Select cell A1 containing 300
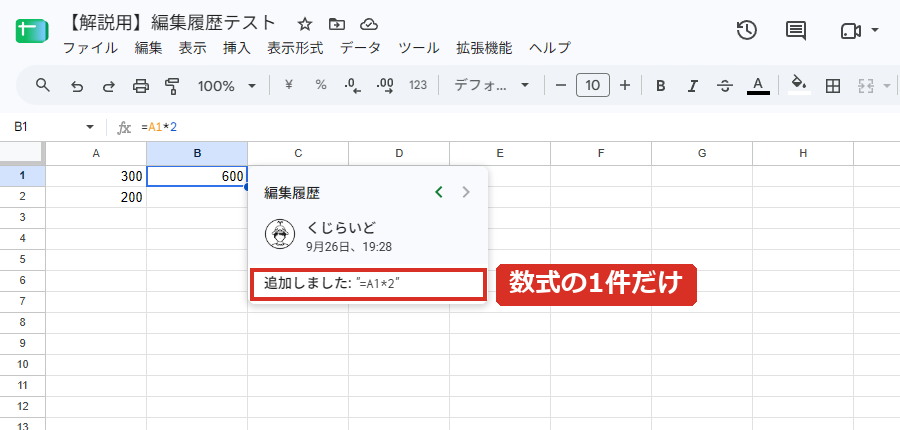Screen dimensions: 900x430 click(x=96, y=176)
